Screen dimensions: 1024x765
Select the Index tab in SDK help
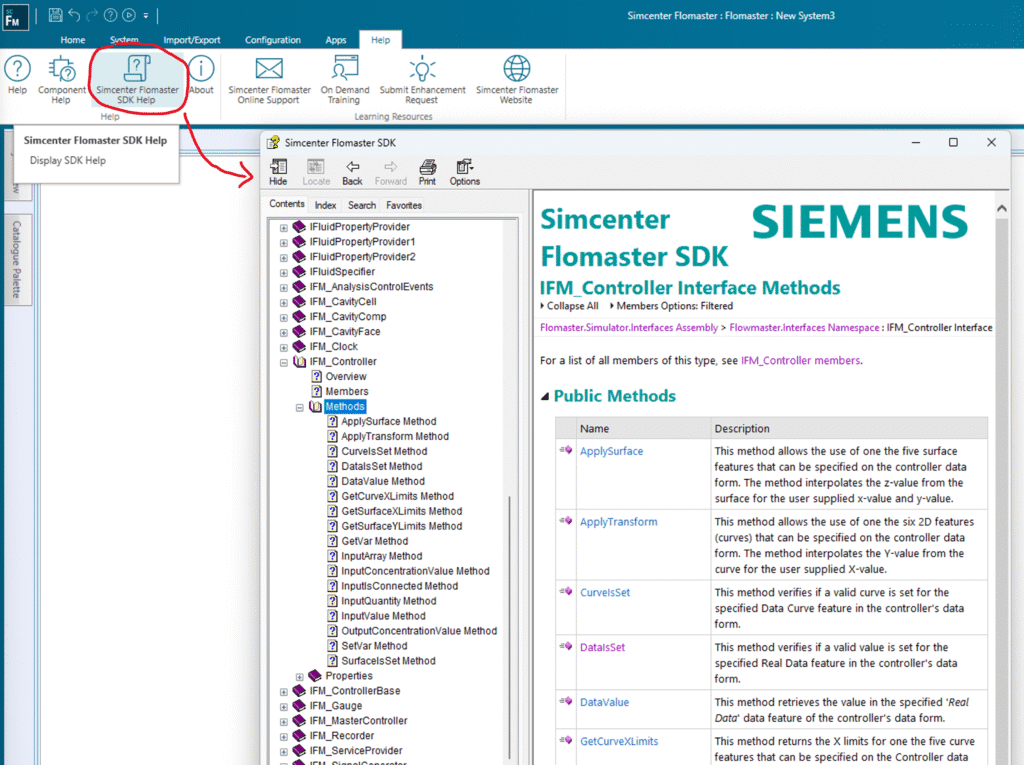325,205
